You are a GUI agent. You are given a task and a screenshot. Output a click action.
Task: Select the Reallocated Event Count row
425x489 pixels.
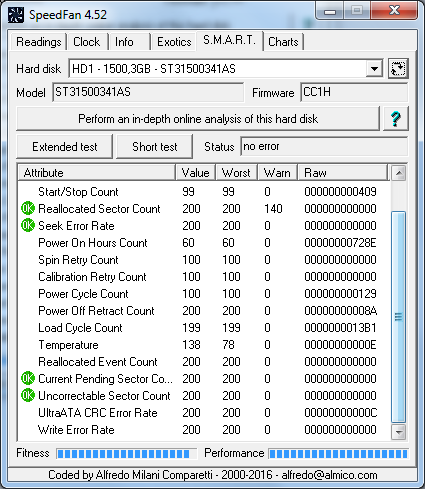pyautogui.click(x=204, y=362)
